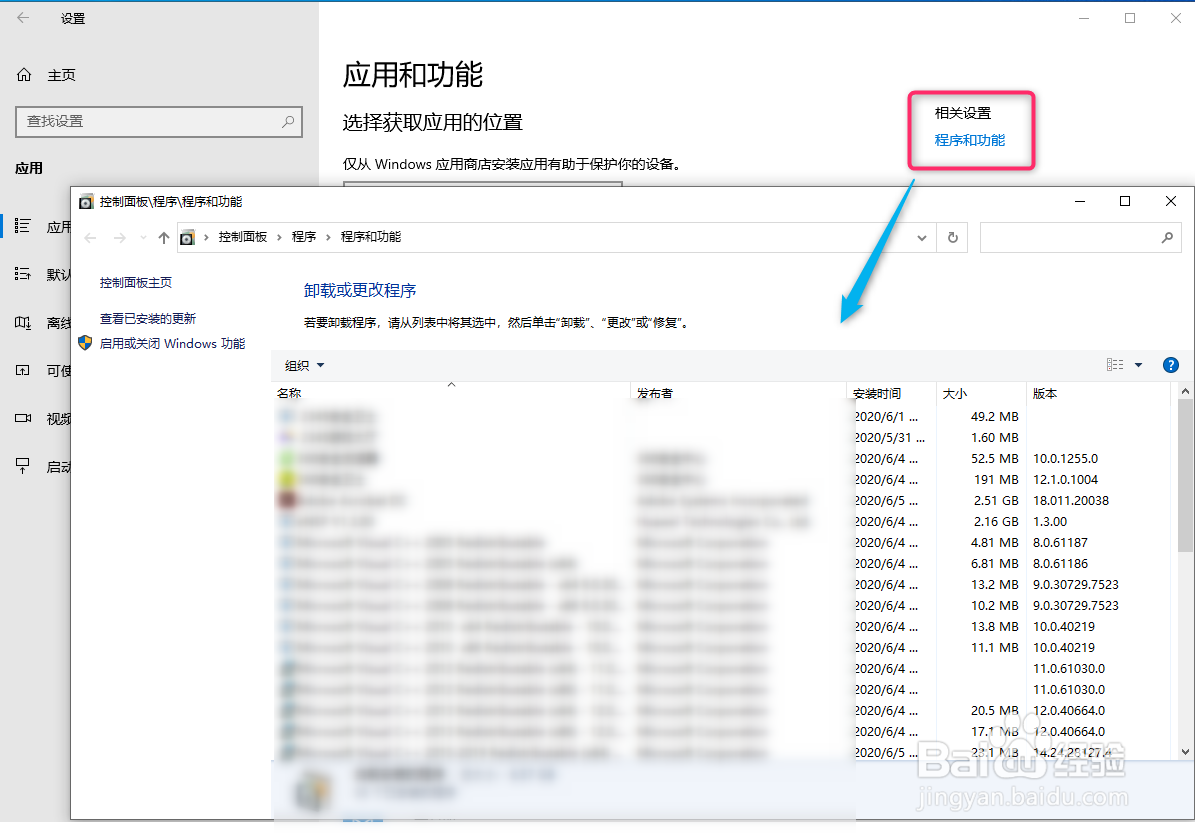Sort by 发布者 column header
Image resolution: width=1195 pixels, height=839 pixels.
click(x=738, y=393)
